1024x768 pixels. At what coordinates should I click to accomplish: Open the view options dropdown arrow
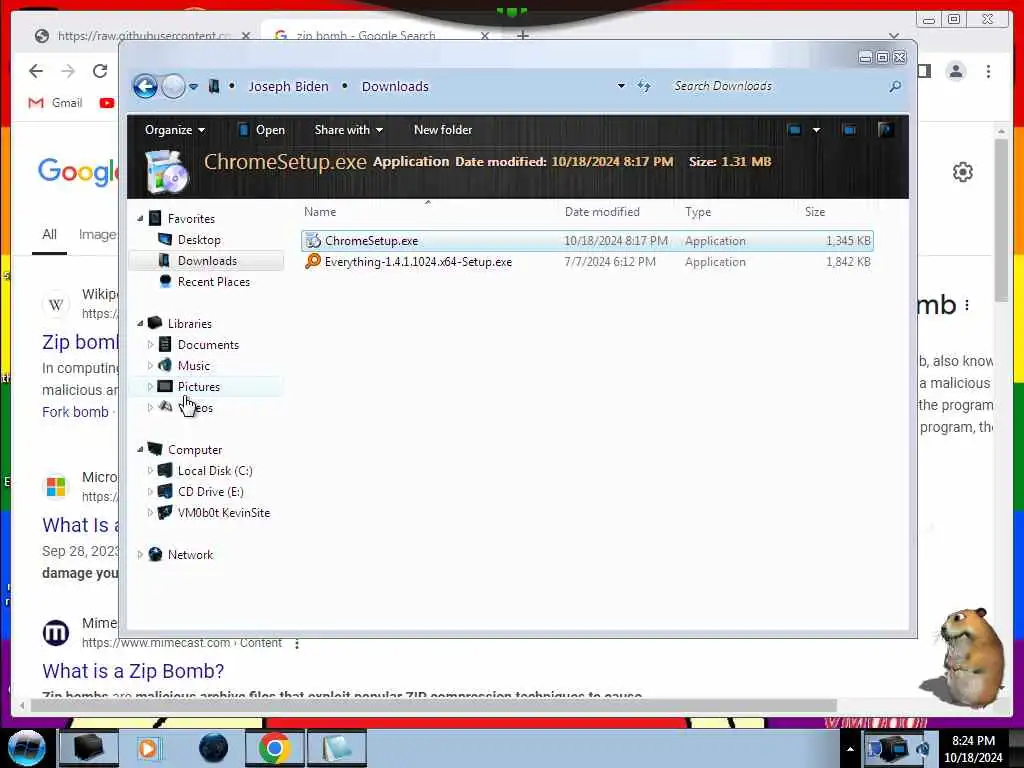pos(816,130)
